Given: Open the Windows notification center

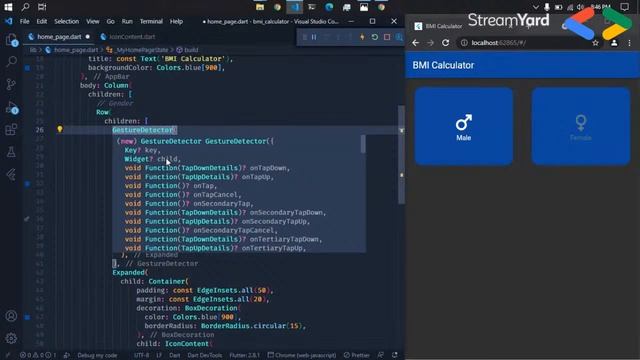Looking at the screenshot, I should pos(624,7).
